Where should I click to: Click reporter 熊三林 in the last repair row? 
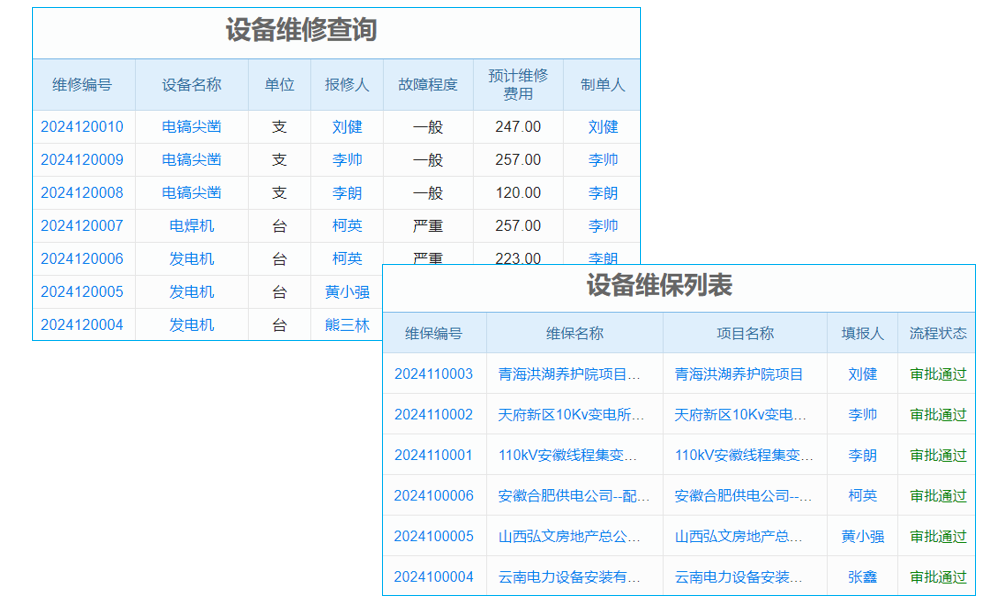click(347, 324)
